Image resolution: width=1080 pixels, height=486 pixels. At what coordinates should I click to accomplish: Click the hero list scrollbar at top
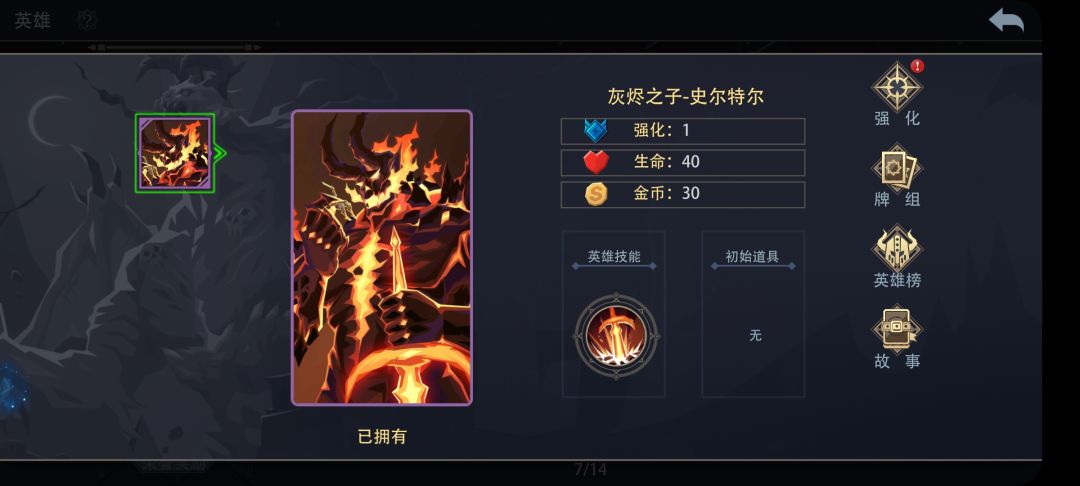pos(174,47)
